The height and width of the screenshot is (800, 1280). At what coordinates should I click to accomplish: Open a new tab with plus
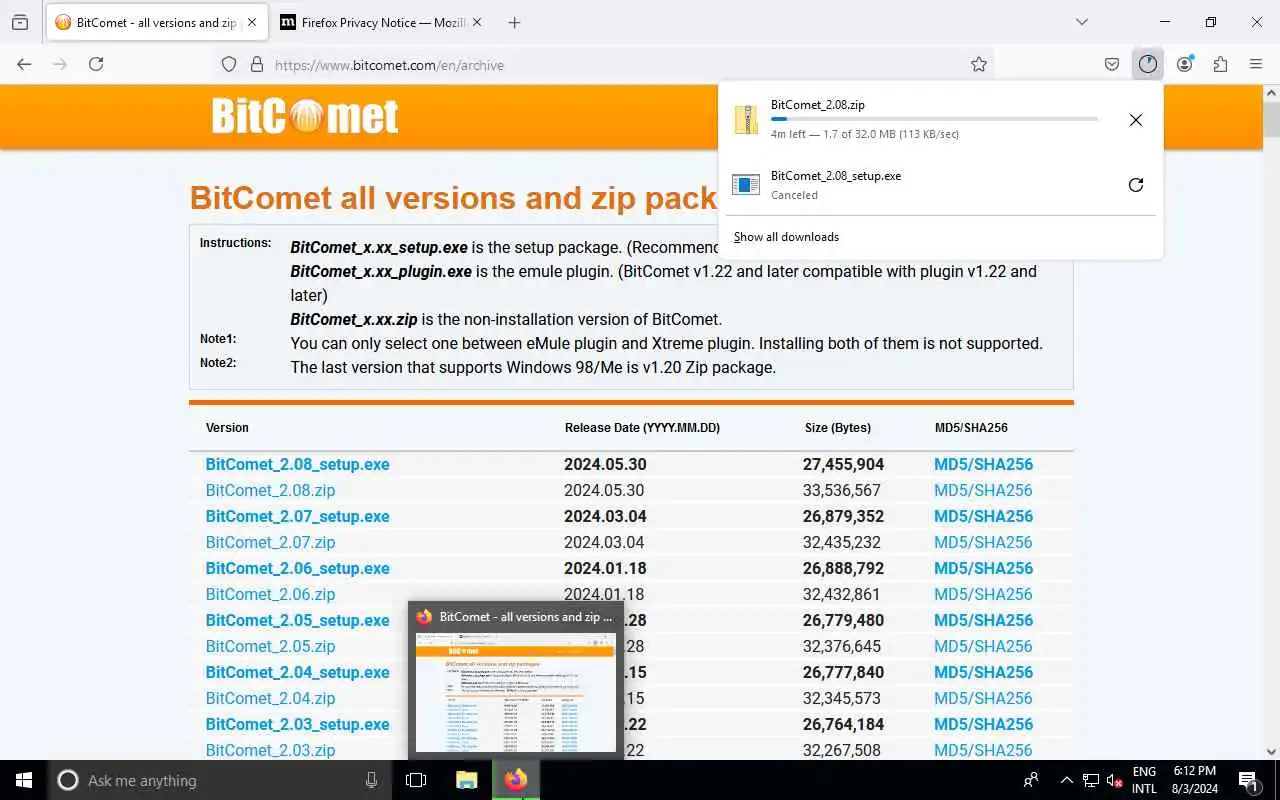[x=514, y=22]
